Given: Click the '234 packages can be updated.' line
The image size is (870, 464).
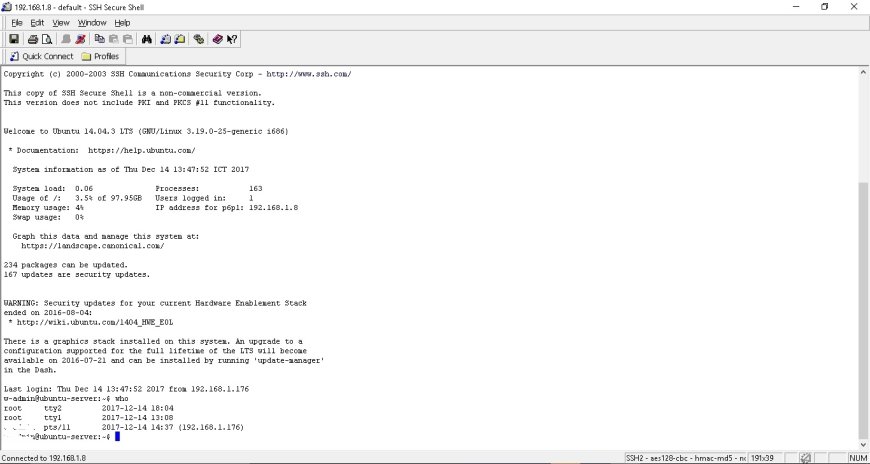Looking at the screenshot, I should [65, 265].
